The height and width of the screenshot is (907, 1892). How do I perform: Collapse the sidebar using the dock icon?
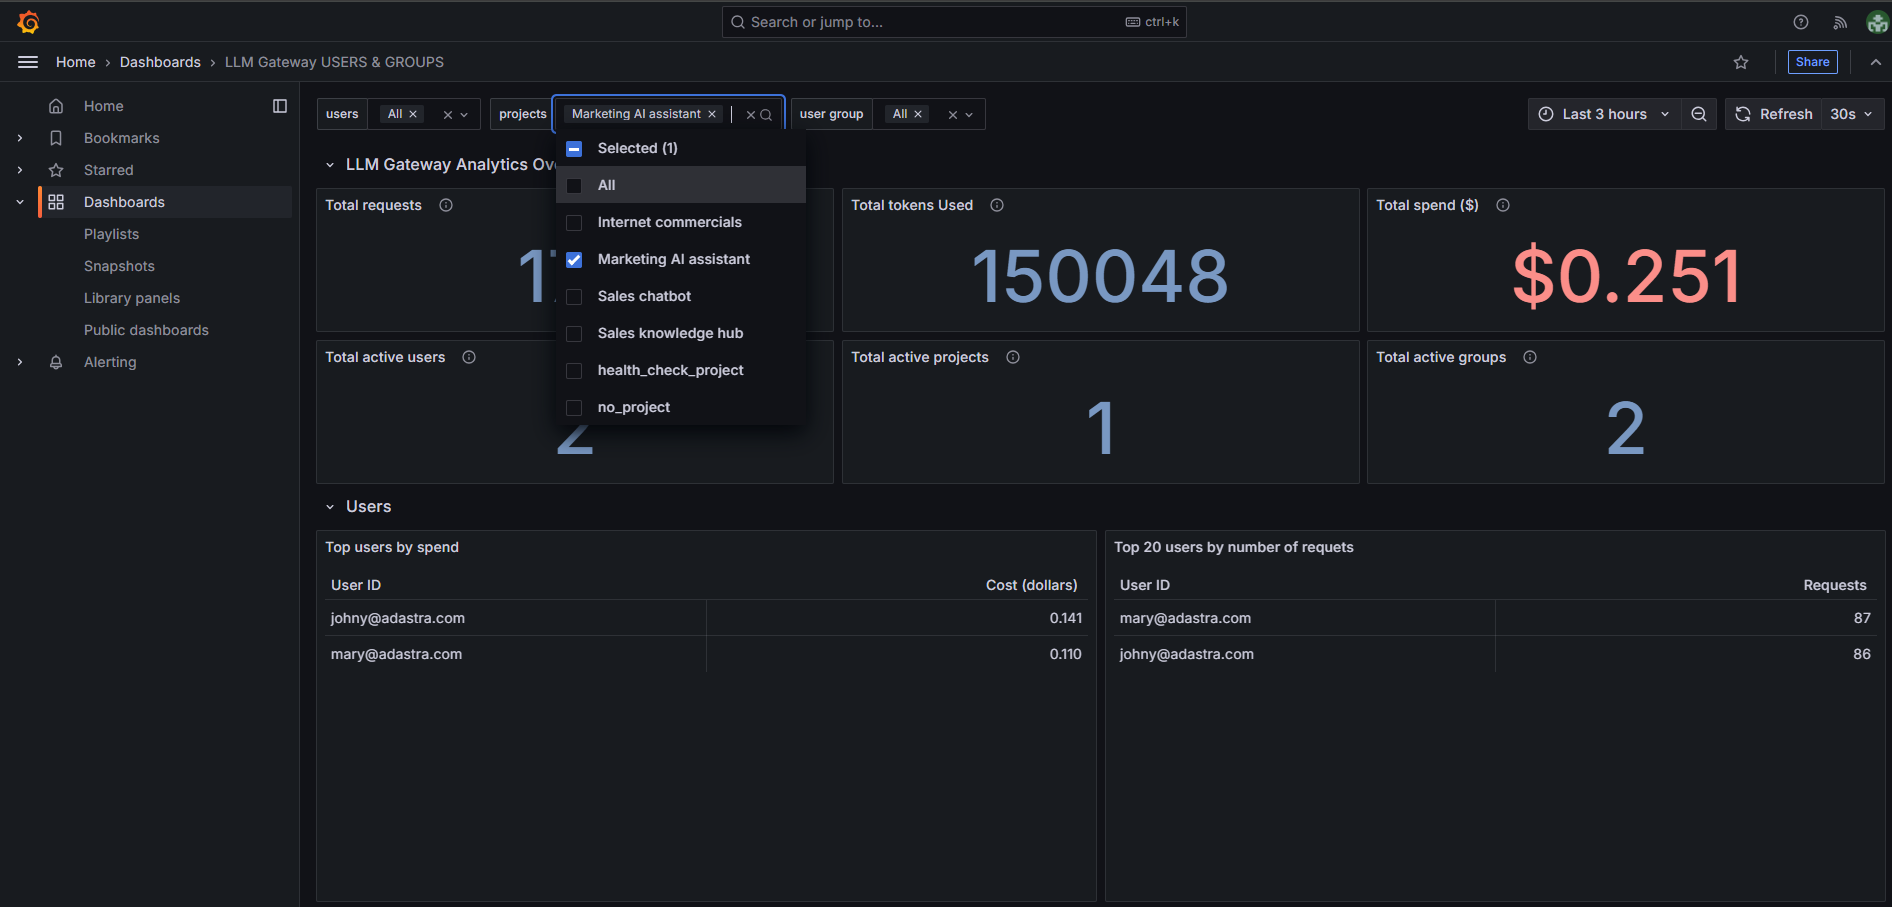[x=280, y=105]
